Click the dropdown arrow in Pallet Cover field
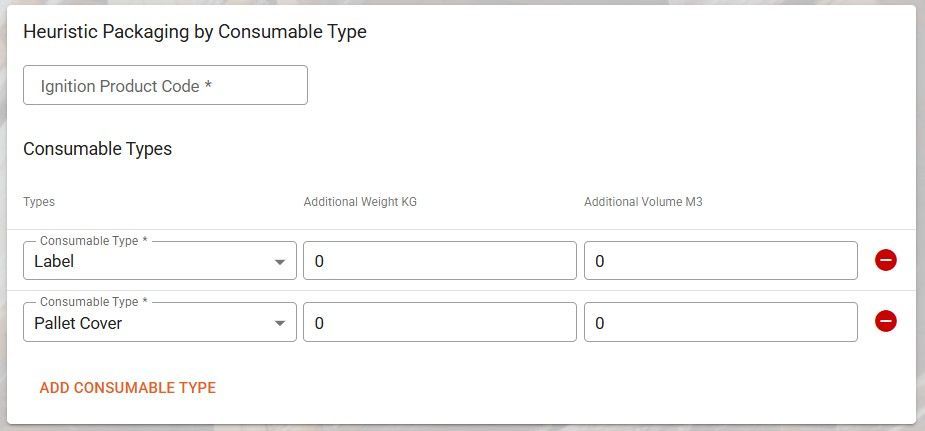Screen dimensions: 925x431 coord(279,323)
